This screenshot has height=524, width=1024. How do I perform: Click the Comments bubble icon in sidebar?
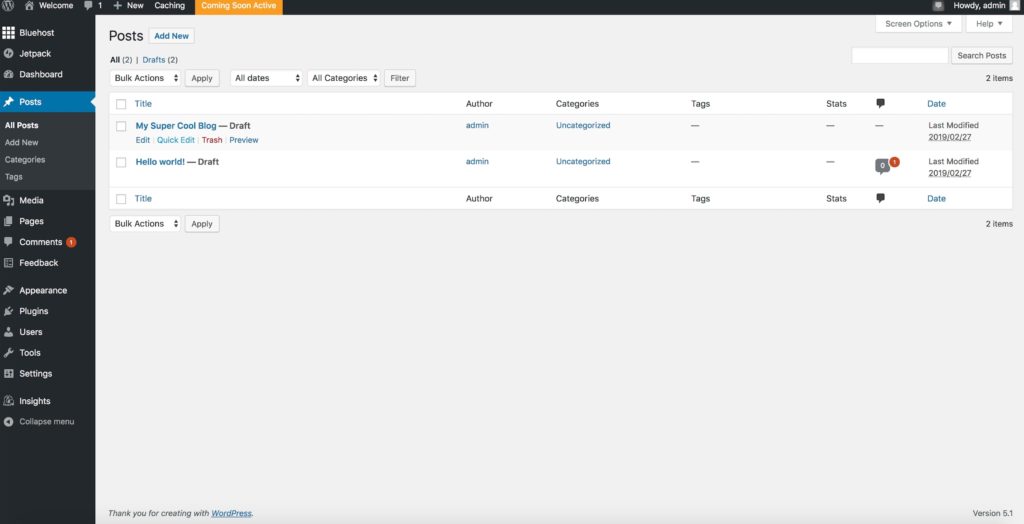(8, 242)
